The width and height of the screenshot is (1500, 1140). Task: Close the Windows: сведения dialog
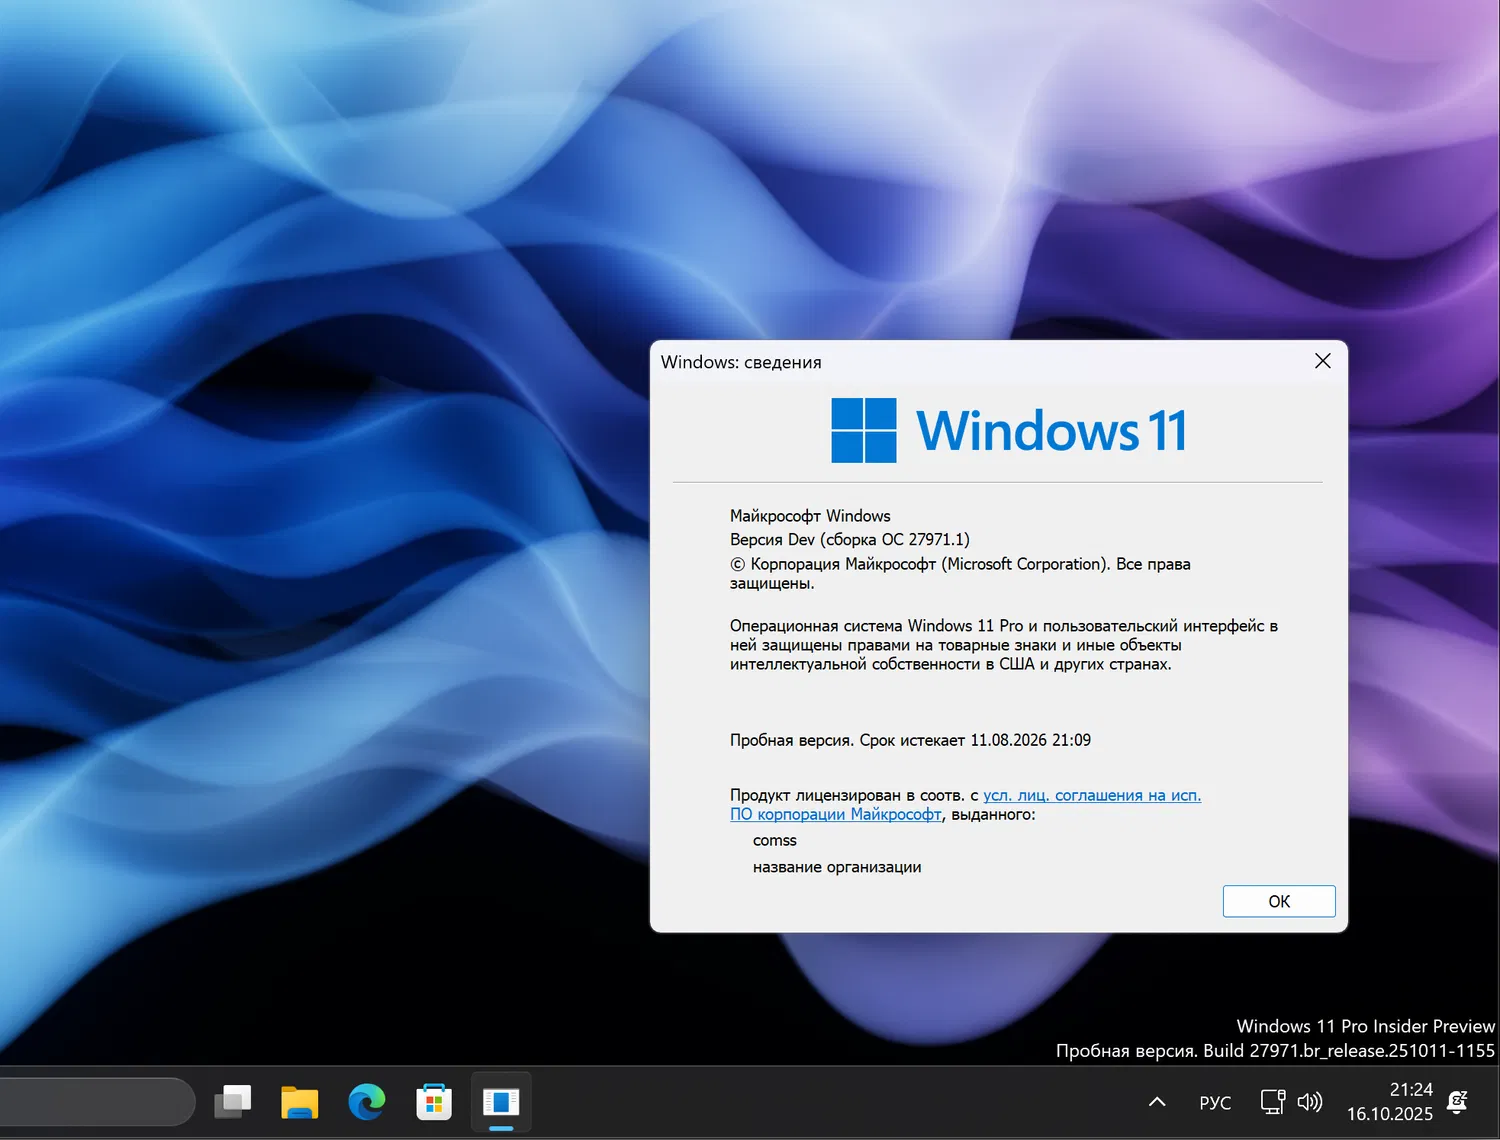point(1322,361)
